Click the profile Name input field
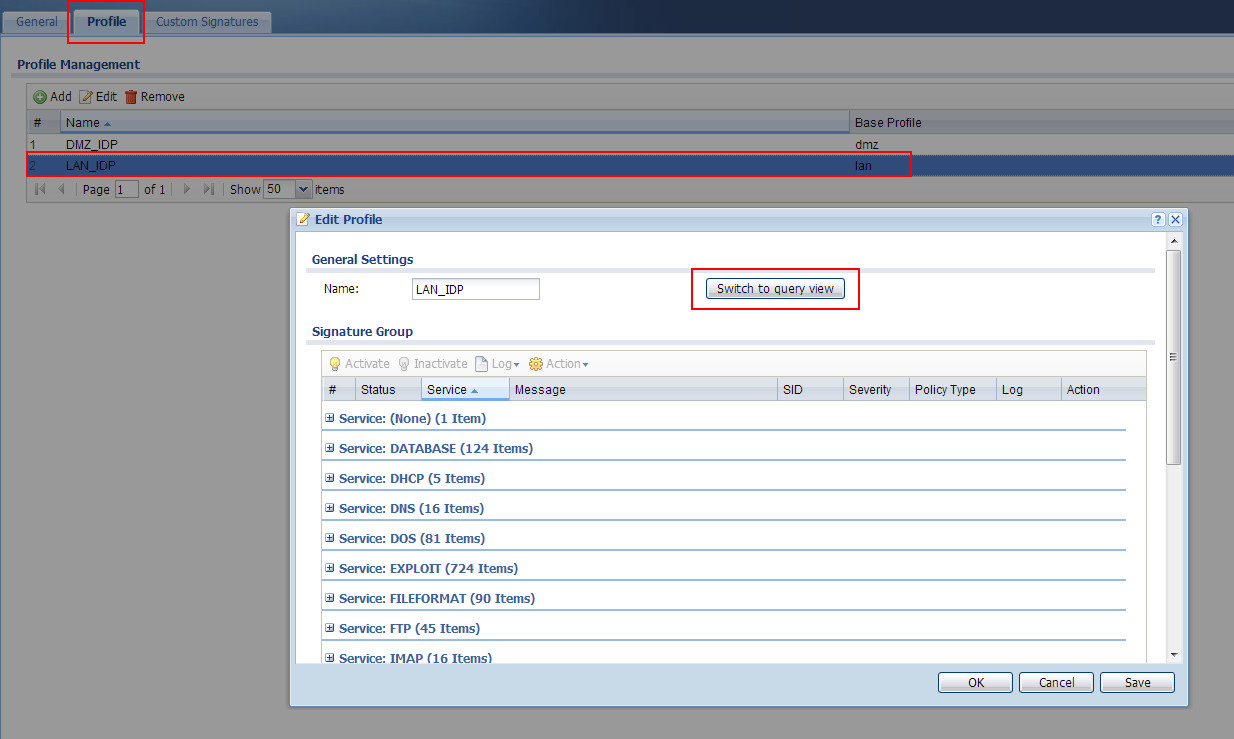Screen dimensions: 1234x739 [476, 289]
